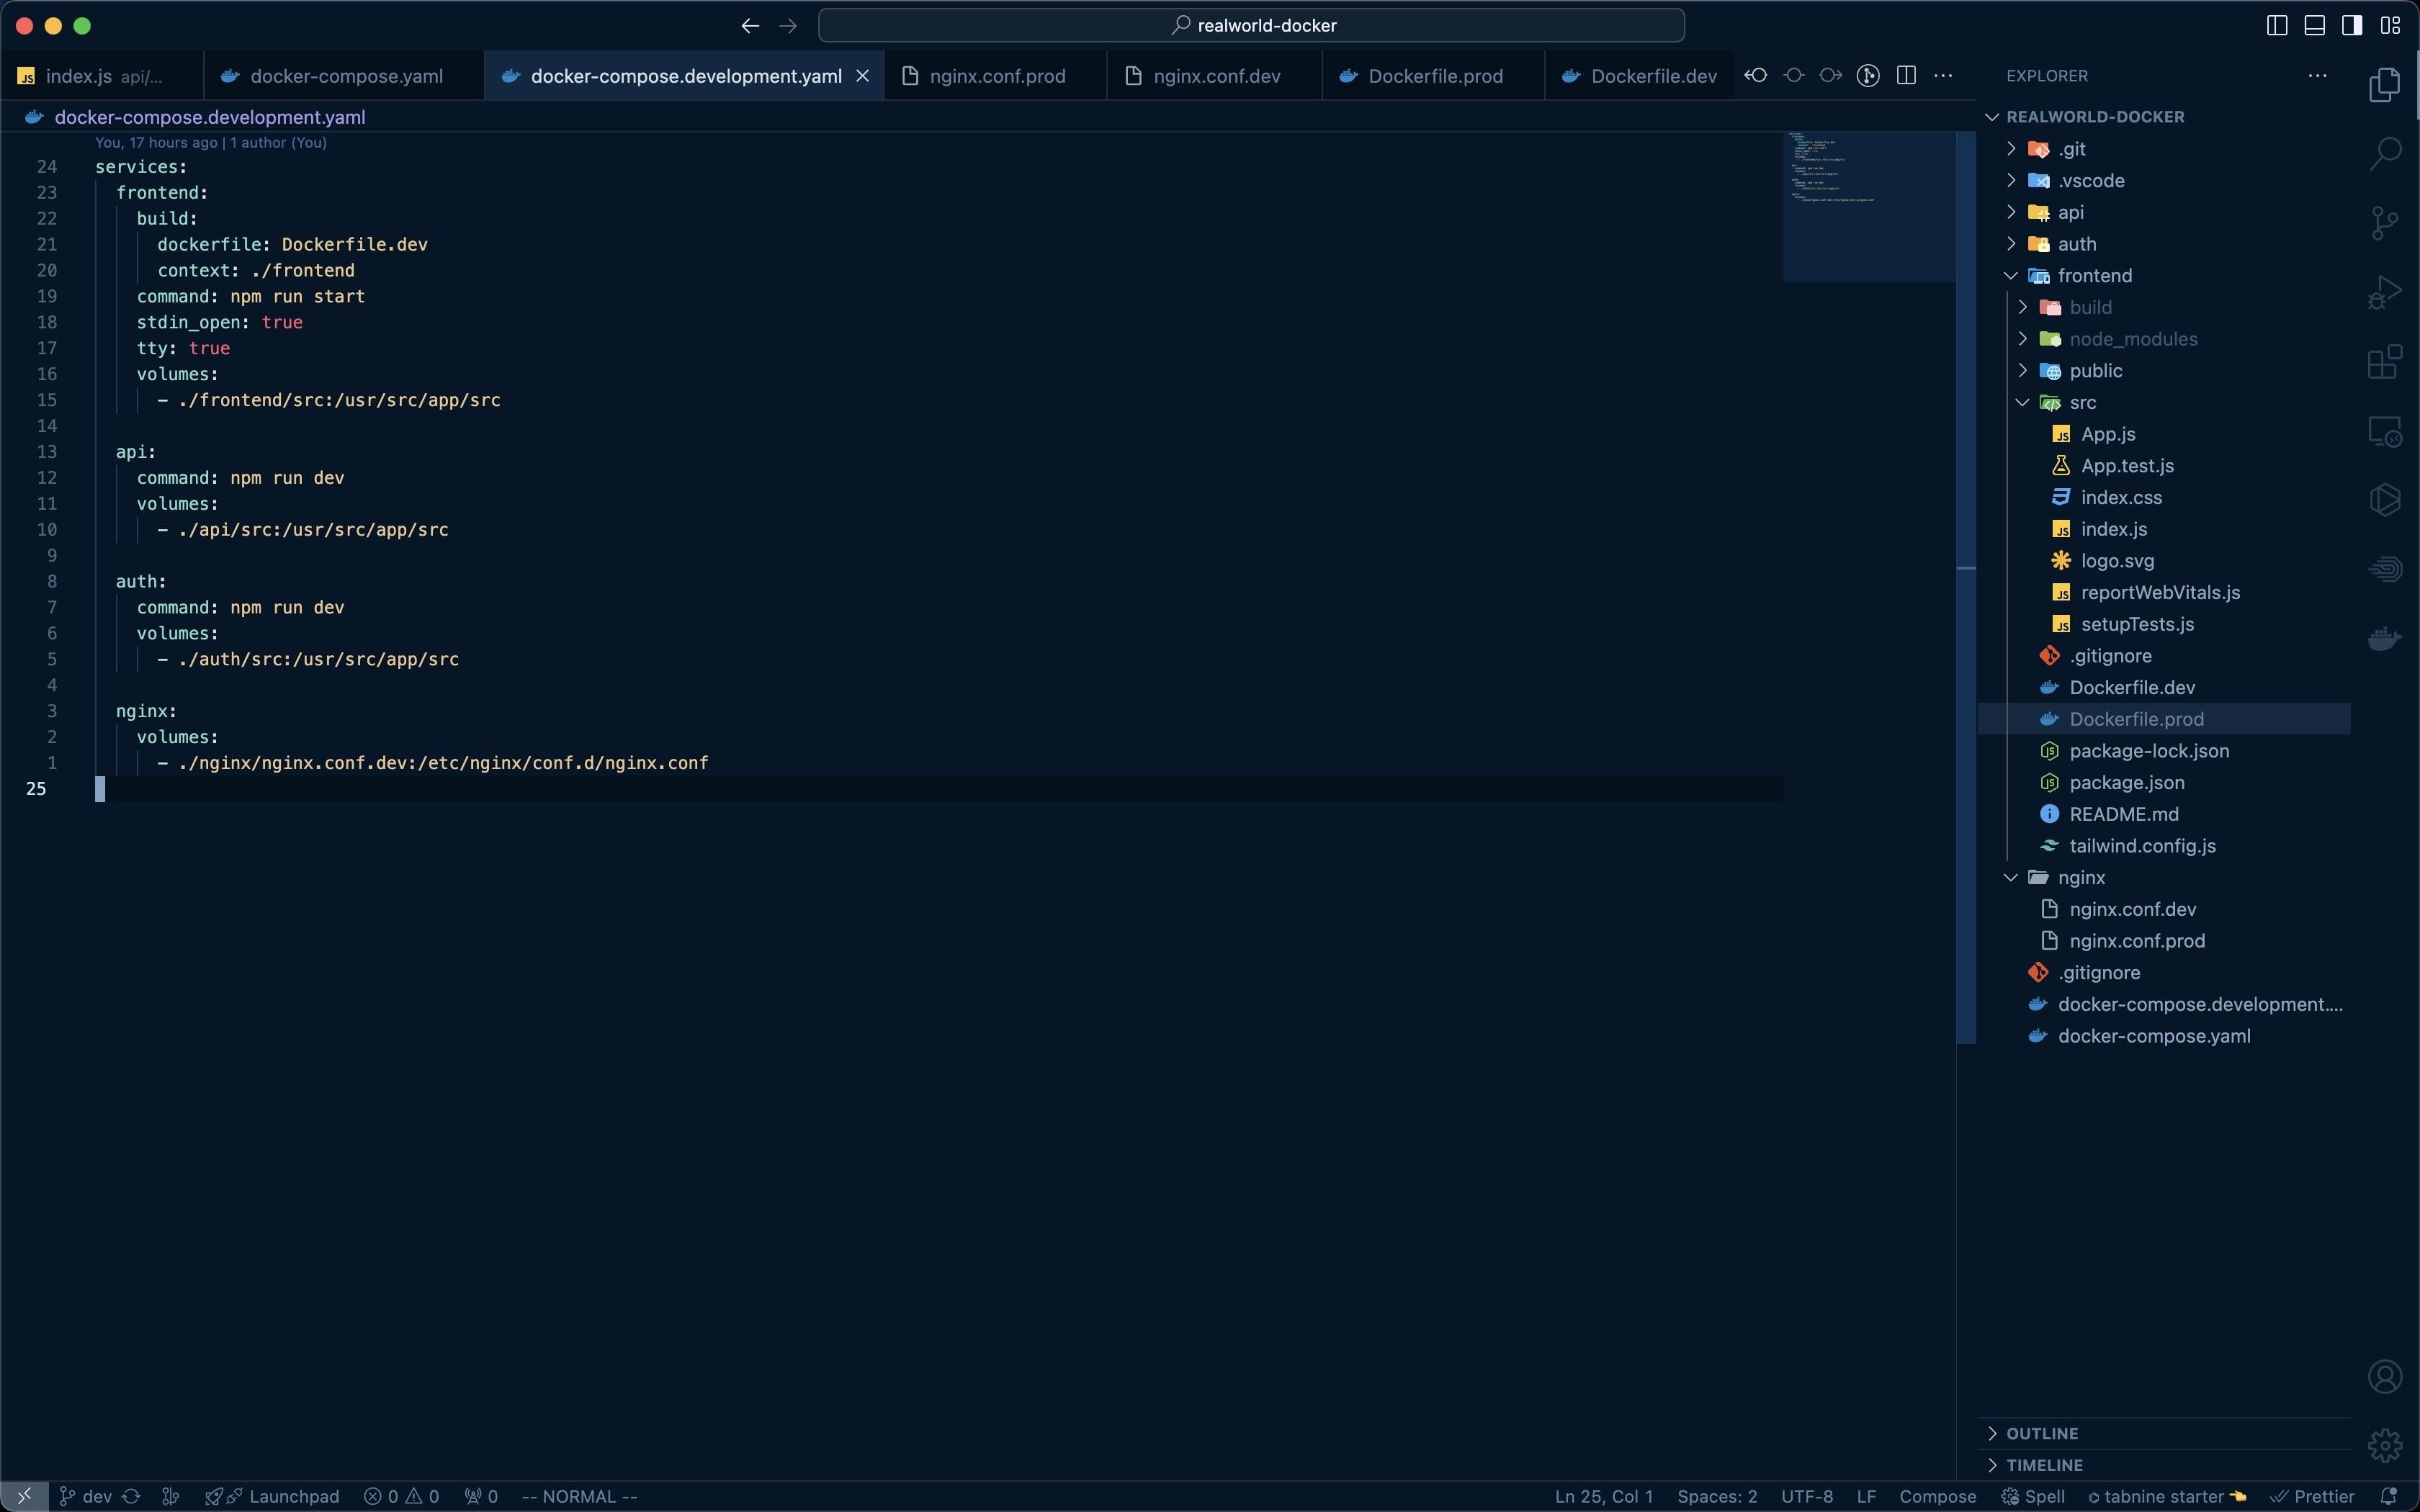Open notifications bell in status bar

[x=2389, y=1496]
